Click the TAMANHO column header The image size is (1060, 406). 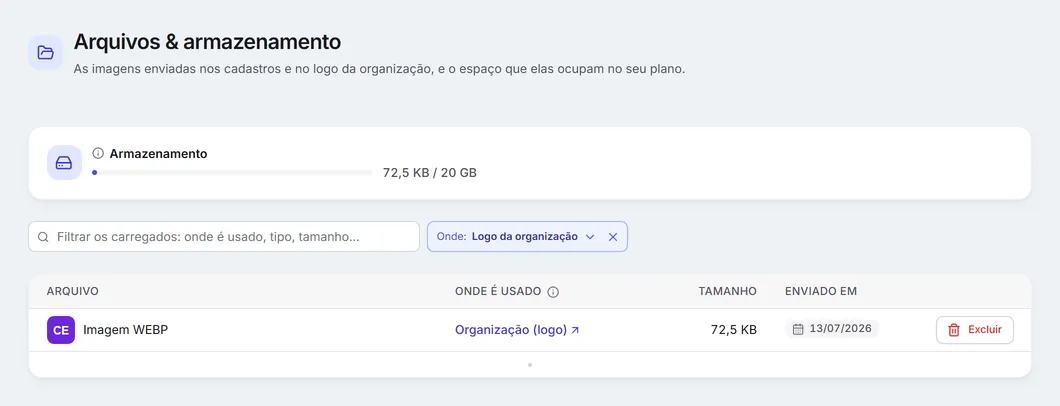(727, 291)
